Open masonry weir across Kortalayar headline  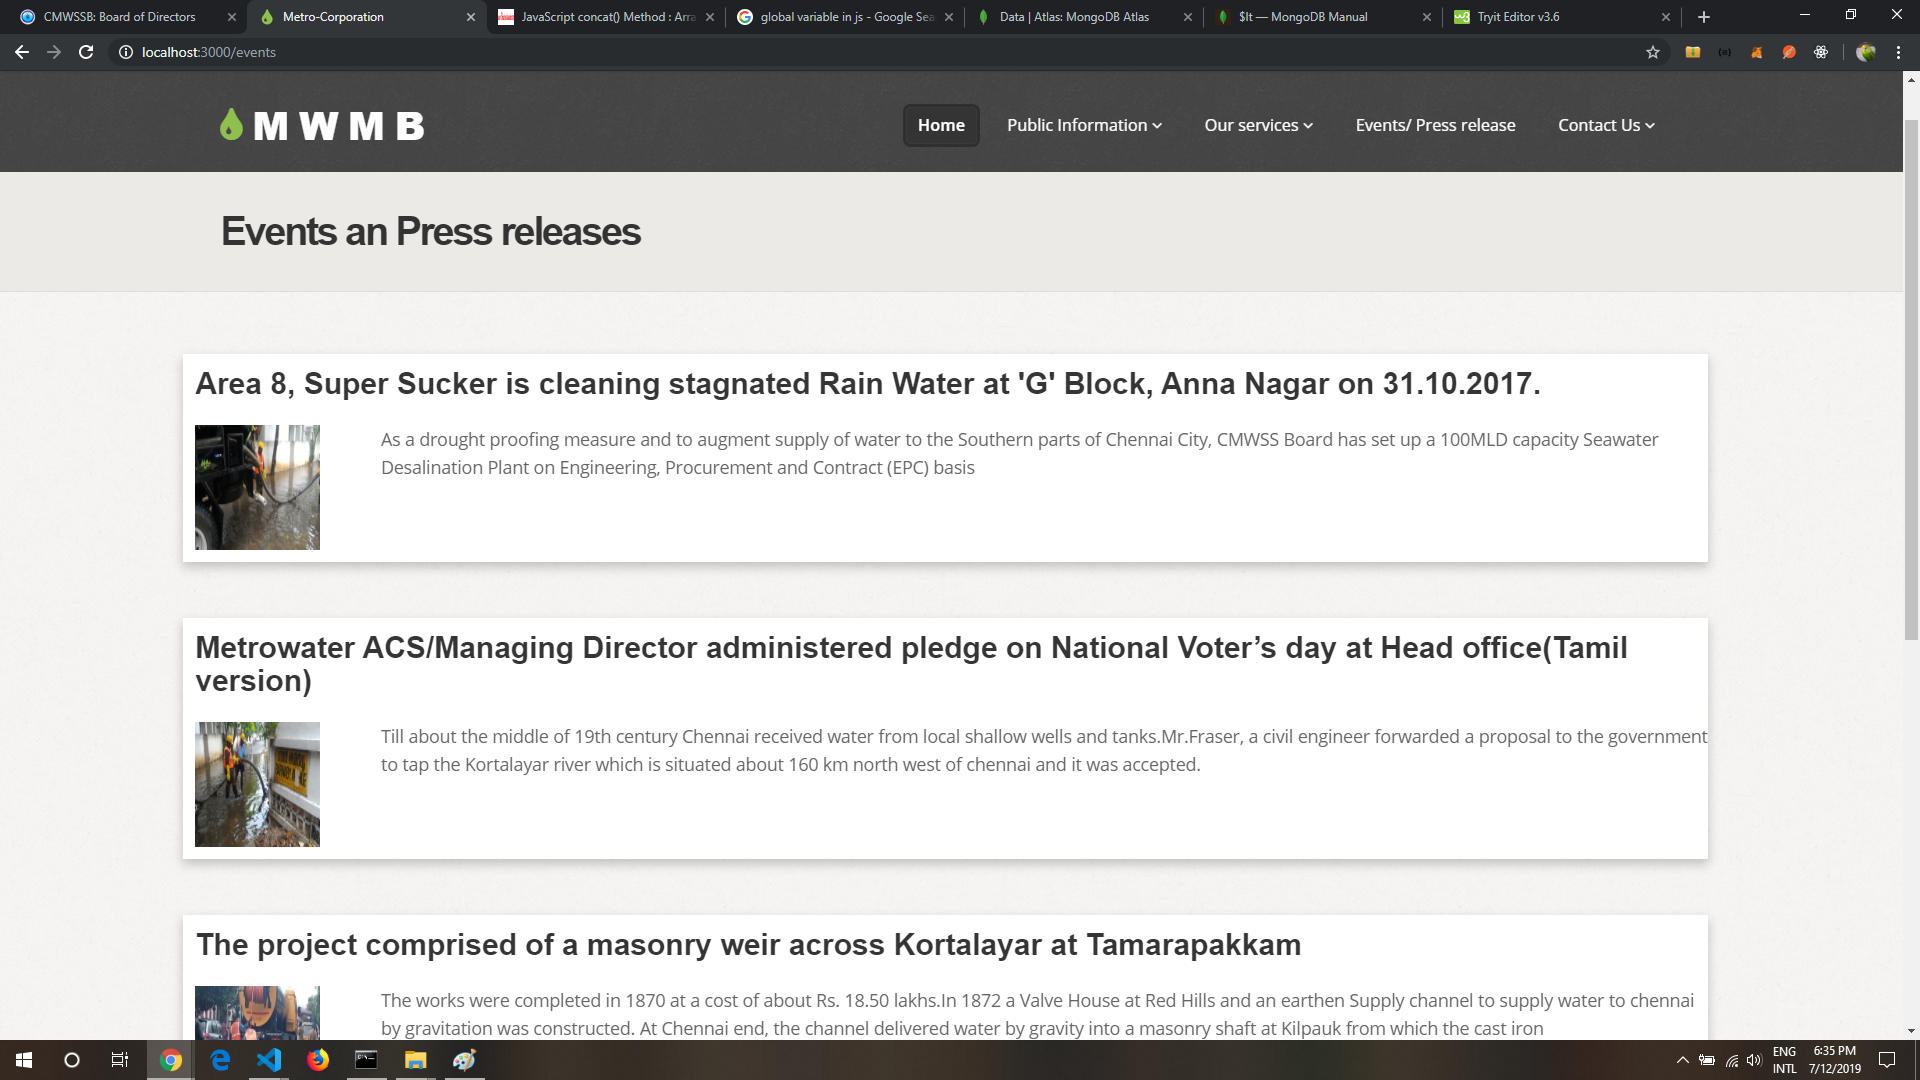coord(748,945)
